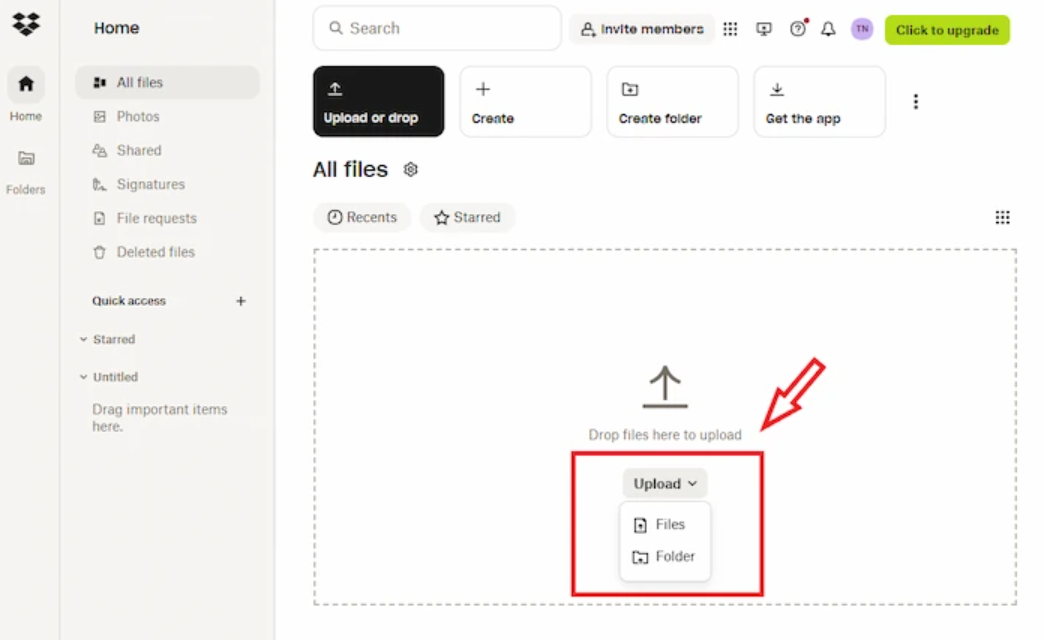Viewport: 1044px width, 640px height.
Task: Choose Files from the Upload menu
Action: pos(665,525)
